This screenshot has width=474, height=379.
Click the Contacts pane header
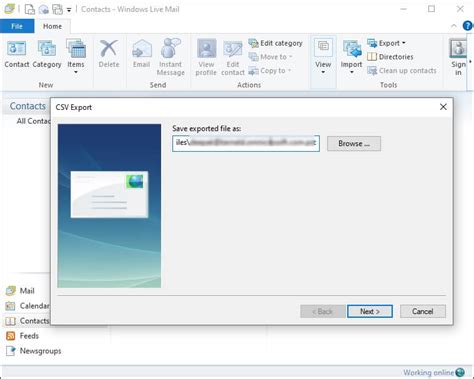pos(28,106)
